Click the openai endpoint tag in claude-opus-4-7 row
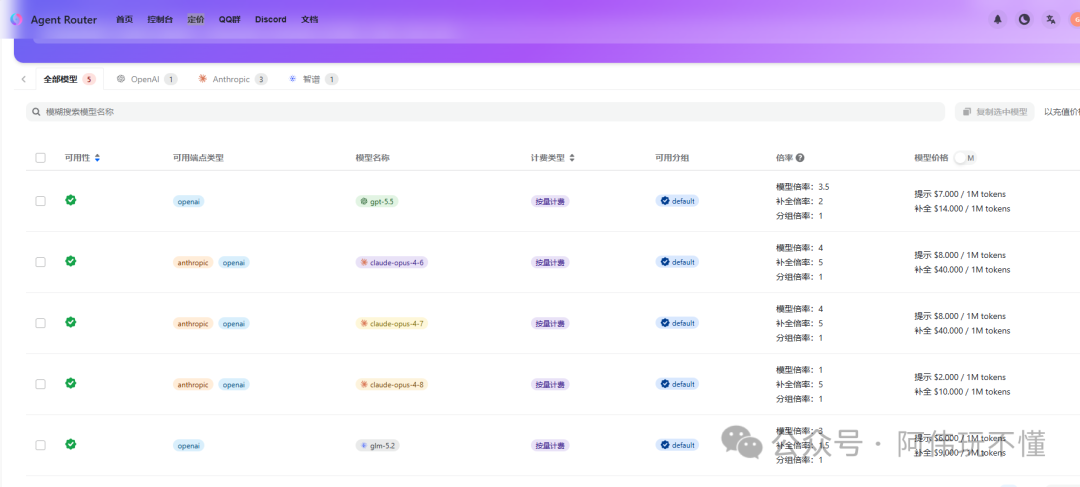This screenshot has width=1080, height=487. coord(234,323)
